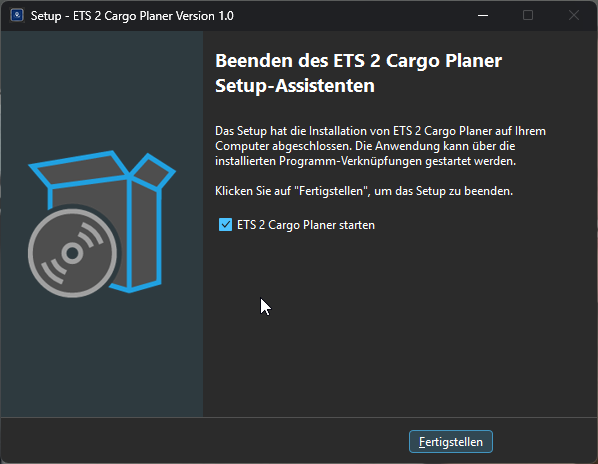Click the "ETS 2 Cargo Planer starten" label
Viewport: 598px width, 464px height.
(306, 225)
